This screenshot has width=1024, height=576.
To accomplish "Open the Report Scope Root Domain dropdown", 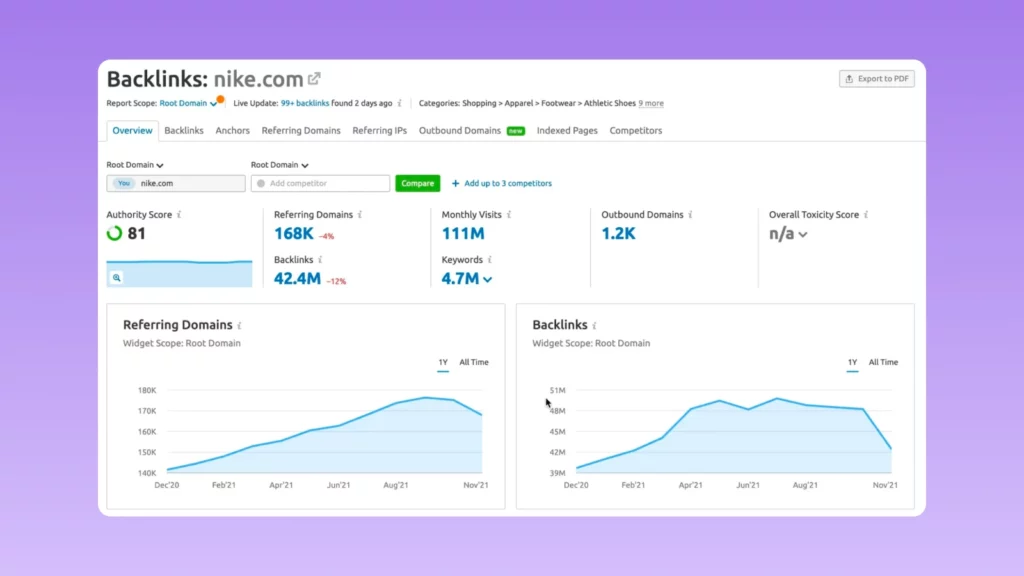I will click(188, 103).
